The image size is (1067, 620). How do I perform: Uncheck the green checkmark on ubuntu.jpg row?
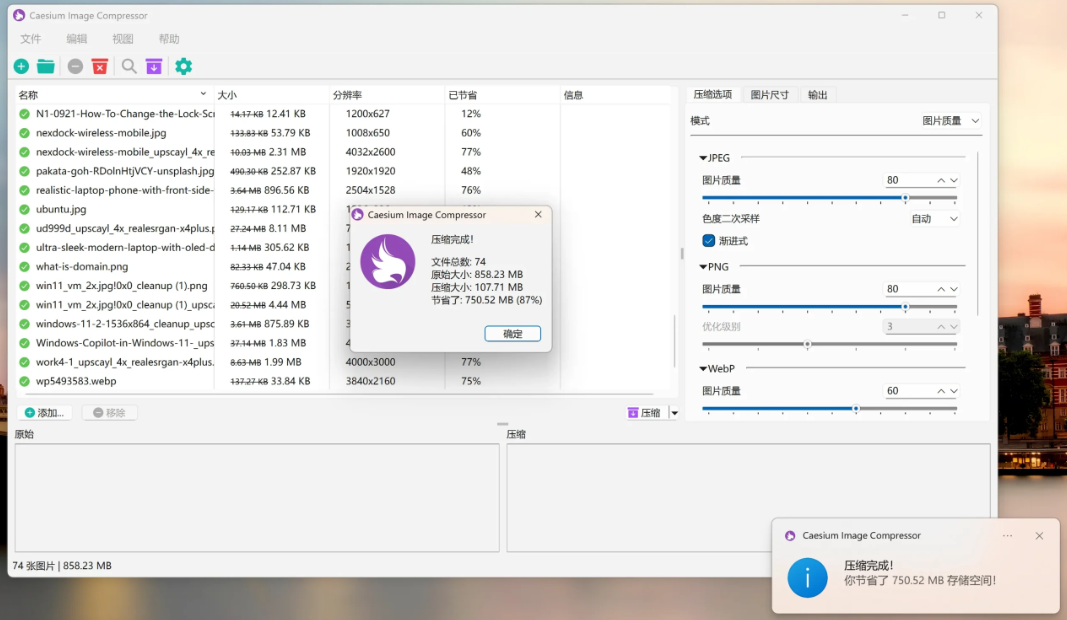[24, 209]
